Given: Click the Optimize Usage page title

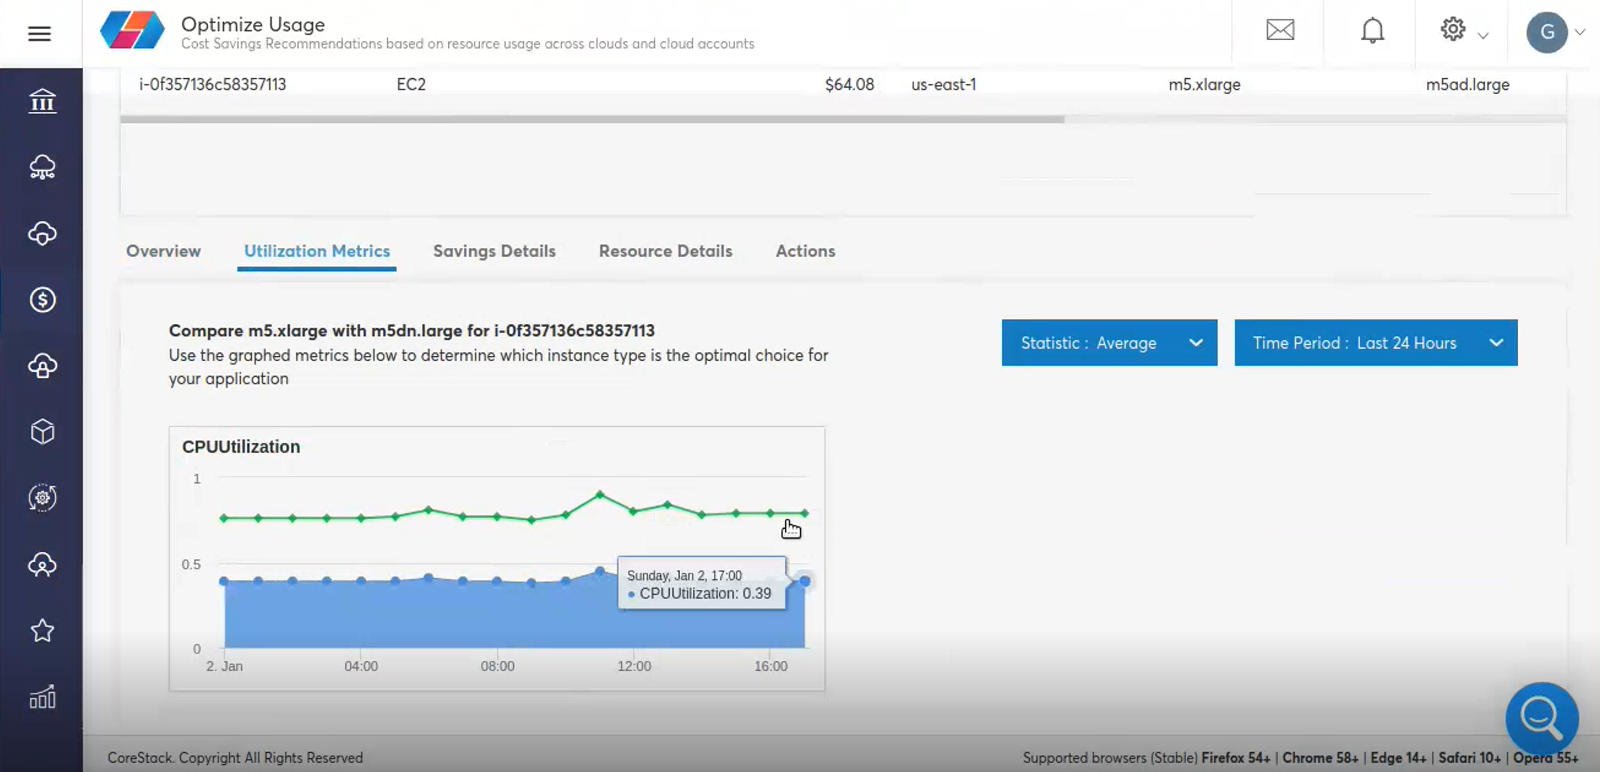Looking at the screenshot, I should click(x=253, y=24).
